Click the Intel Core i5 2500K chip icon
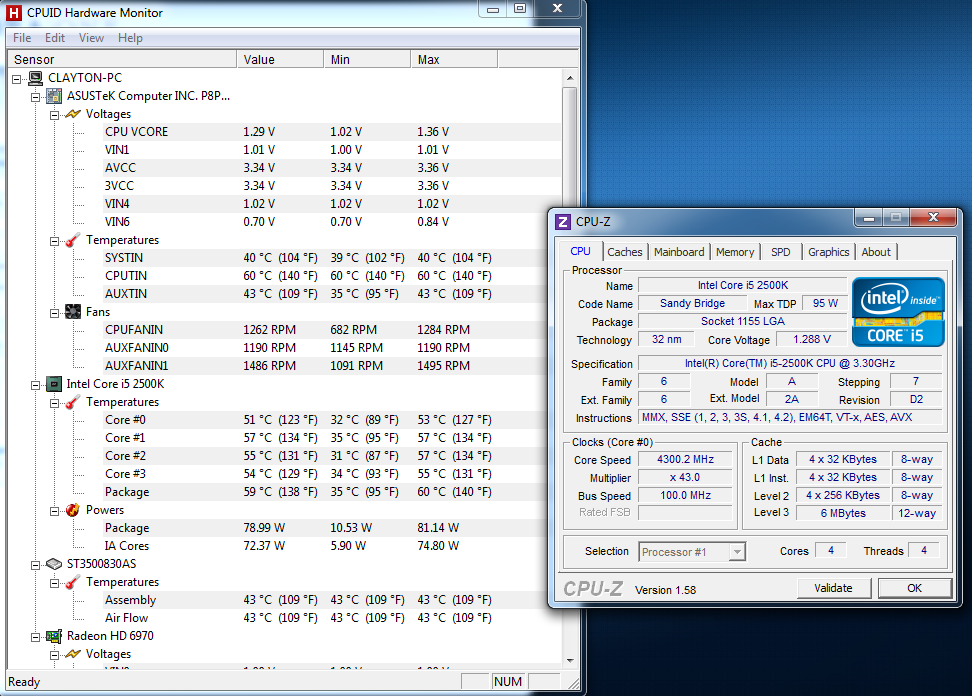The image size is (973, 696). click(54, 384)
